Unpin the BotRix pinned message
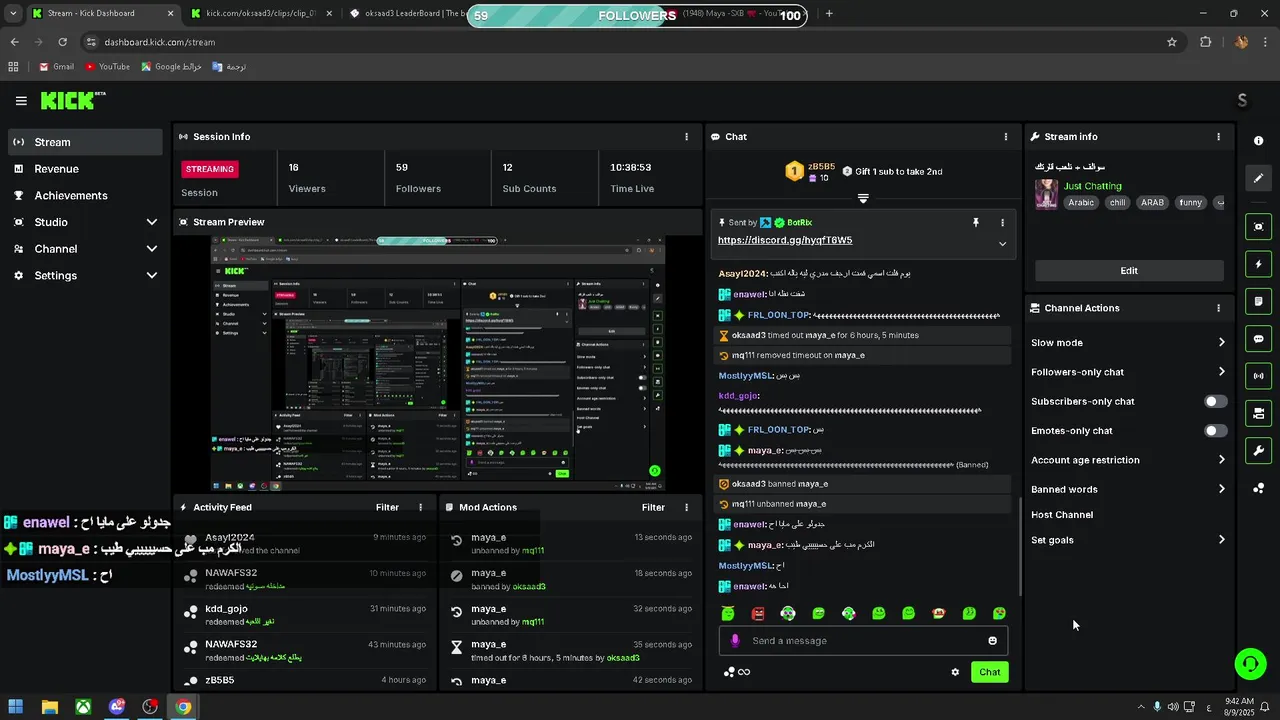The width and height of the screenshot is (1280, 720). [x=976, y=223]
